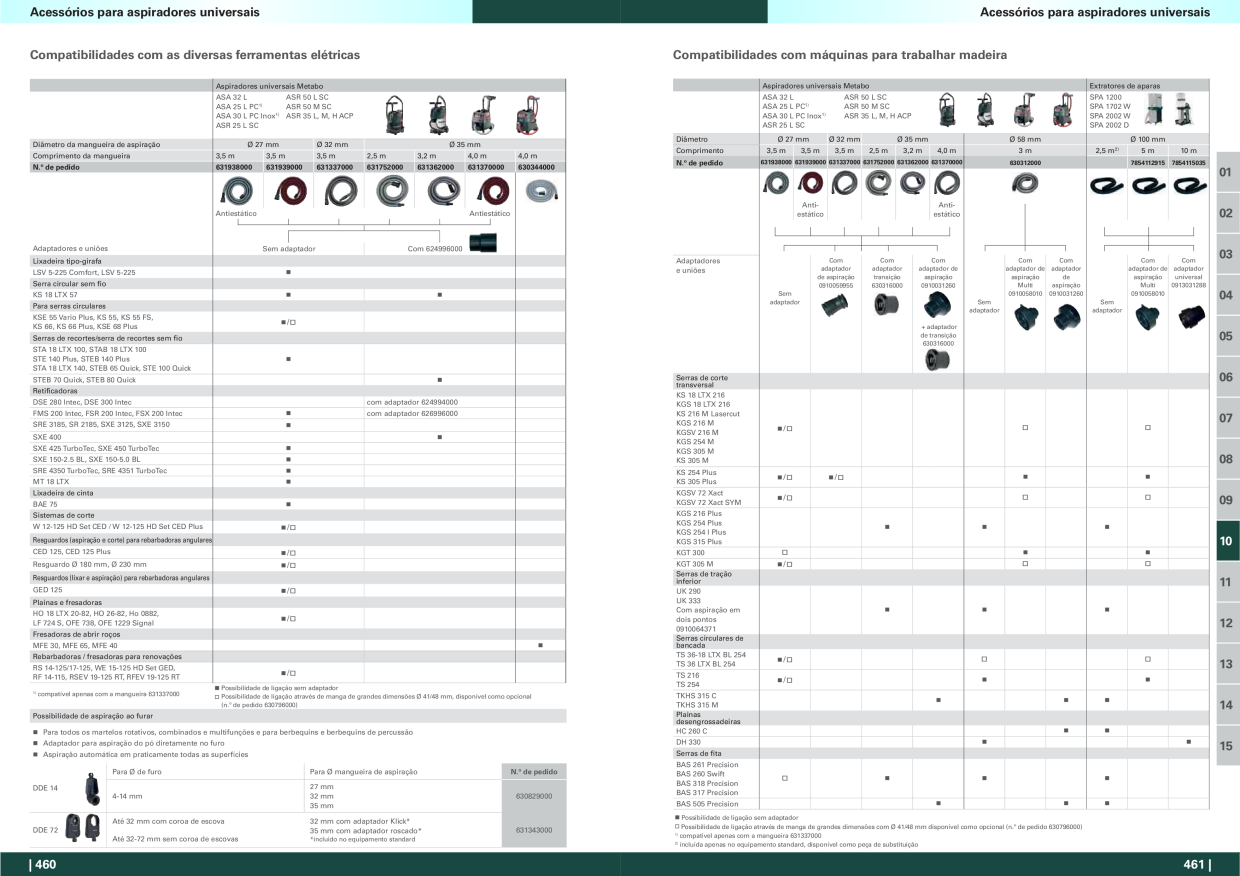
Task: Open section tab 02
Action: click(x=1226, y=214)
